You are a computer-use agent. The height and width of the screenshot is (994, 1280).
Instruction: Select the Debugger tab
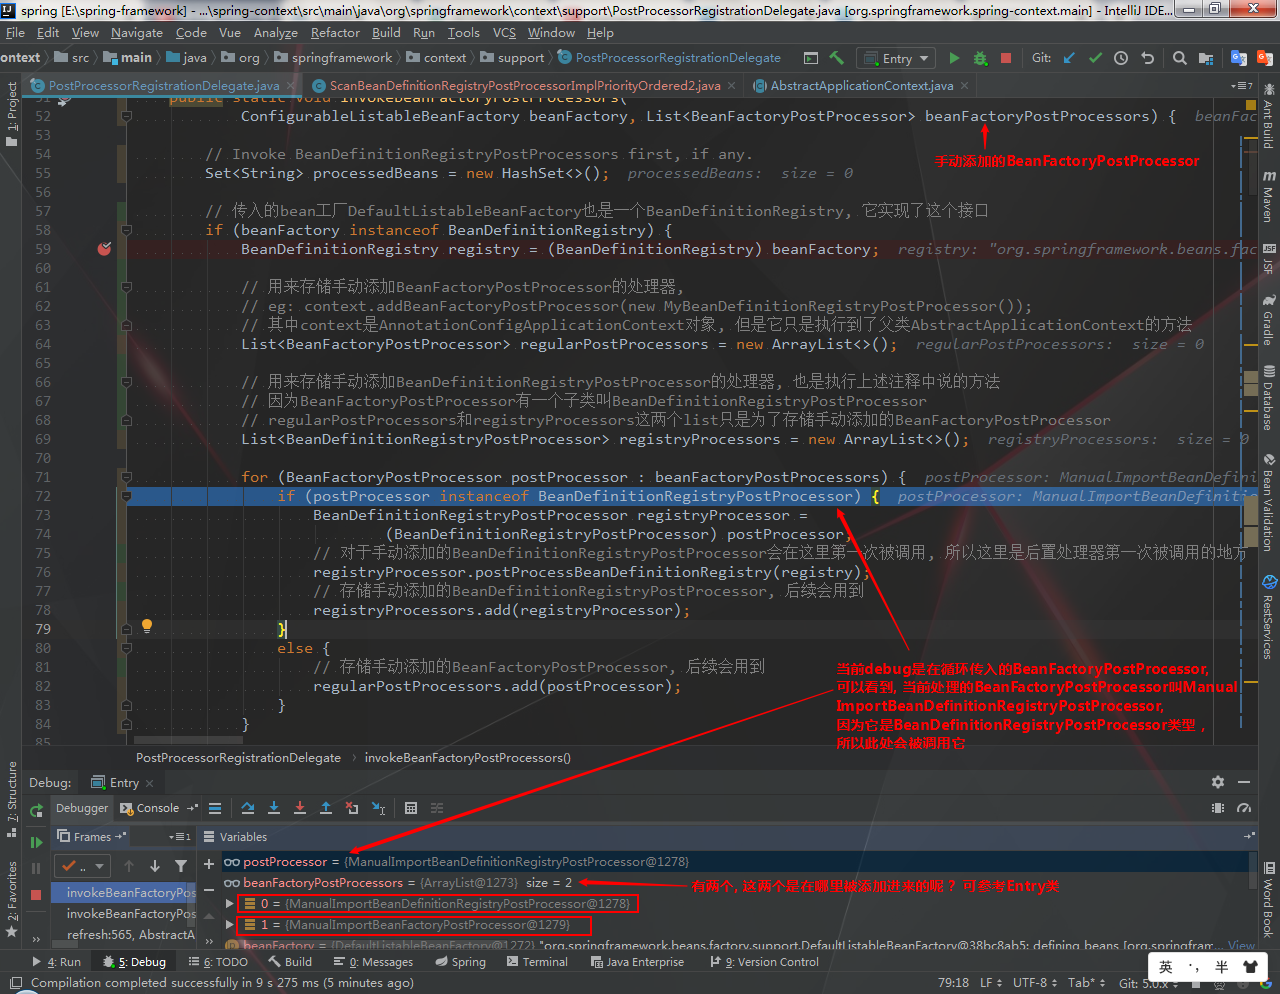81,808
